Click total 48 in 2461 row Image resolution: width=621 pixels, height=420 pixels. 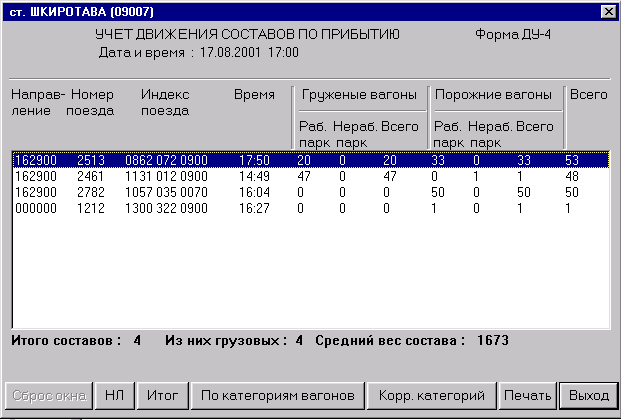click(572, 176)
